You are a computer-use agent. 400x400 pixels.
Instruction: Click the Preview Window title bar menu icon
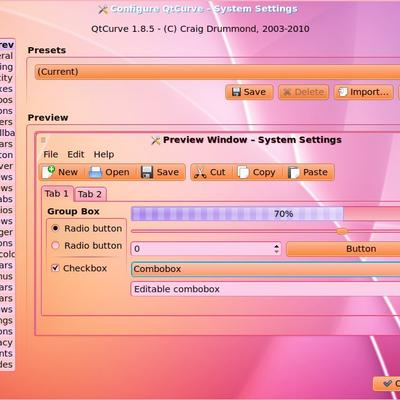(43, 140)
